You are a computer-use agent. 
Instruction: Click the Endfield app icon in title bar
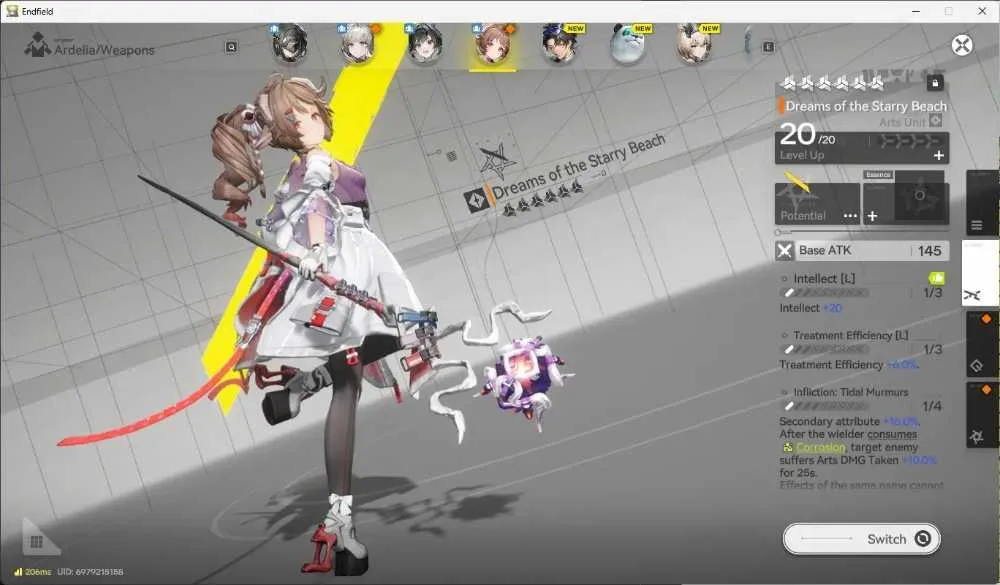click(x=12, y=11)
